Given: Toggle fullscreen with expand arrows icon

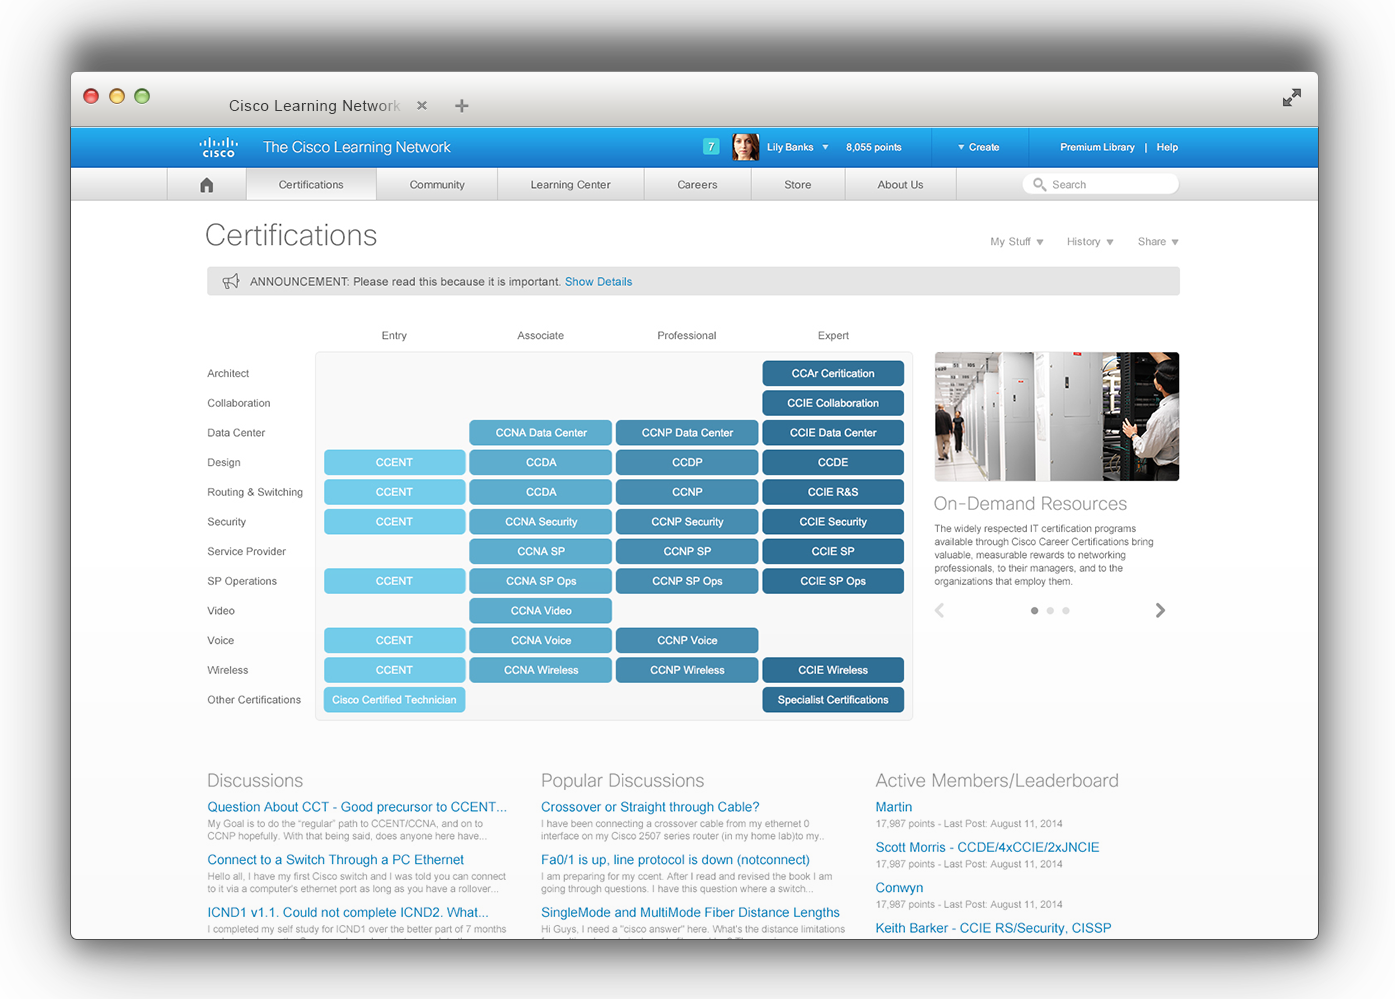Looking at the screenshot, I should pos(1292,97).
